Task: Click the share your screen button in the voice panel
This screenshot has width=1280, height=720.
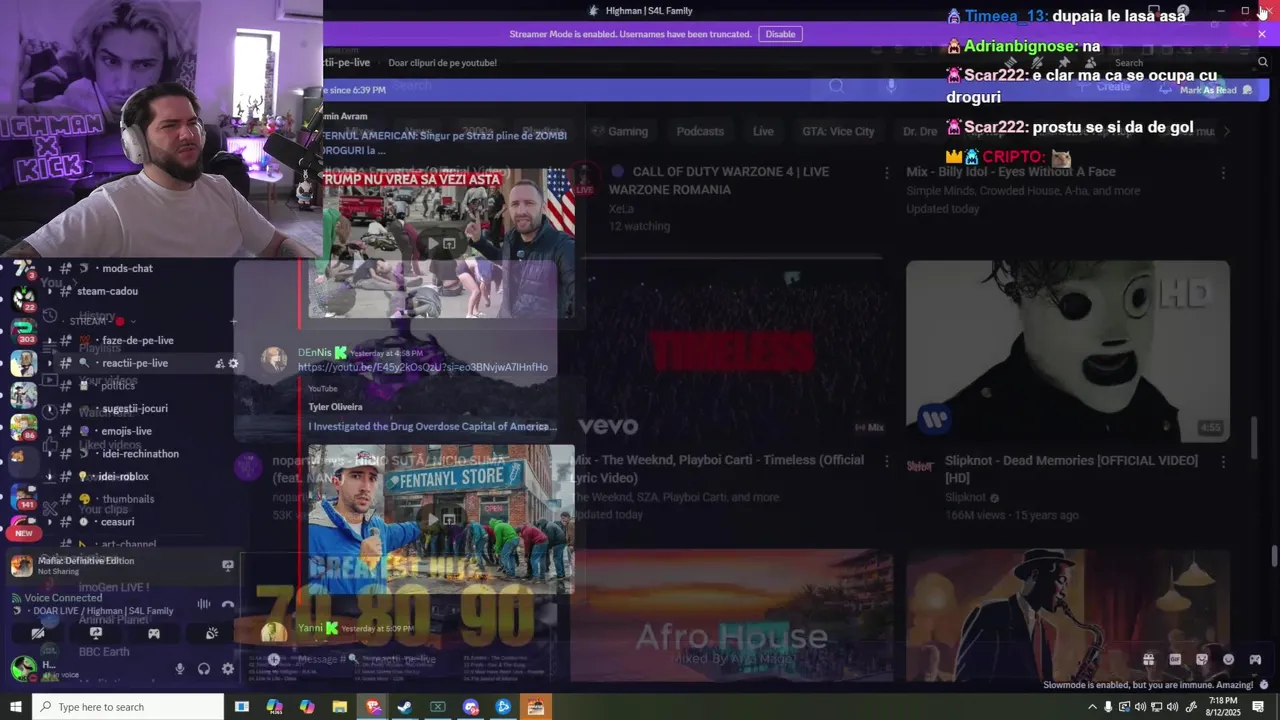Action: 96,633
